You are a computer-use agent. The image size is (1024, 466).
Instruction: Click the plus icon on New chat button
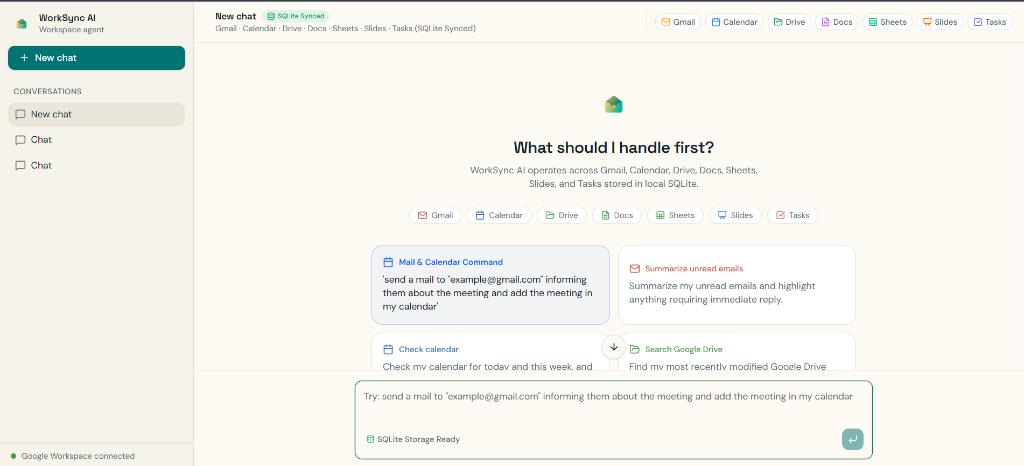24,57
